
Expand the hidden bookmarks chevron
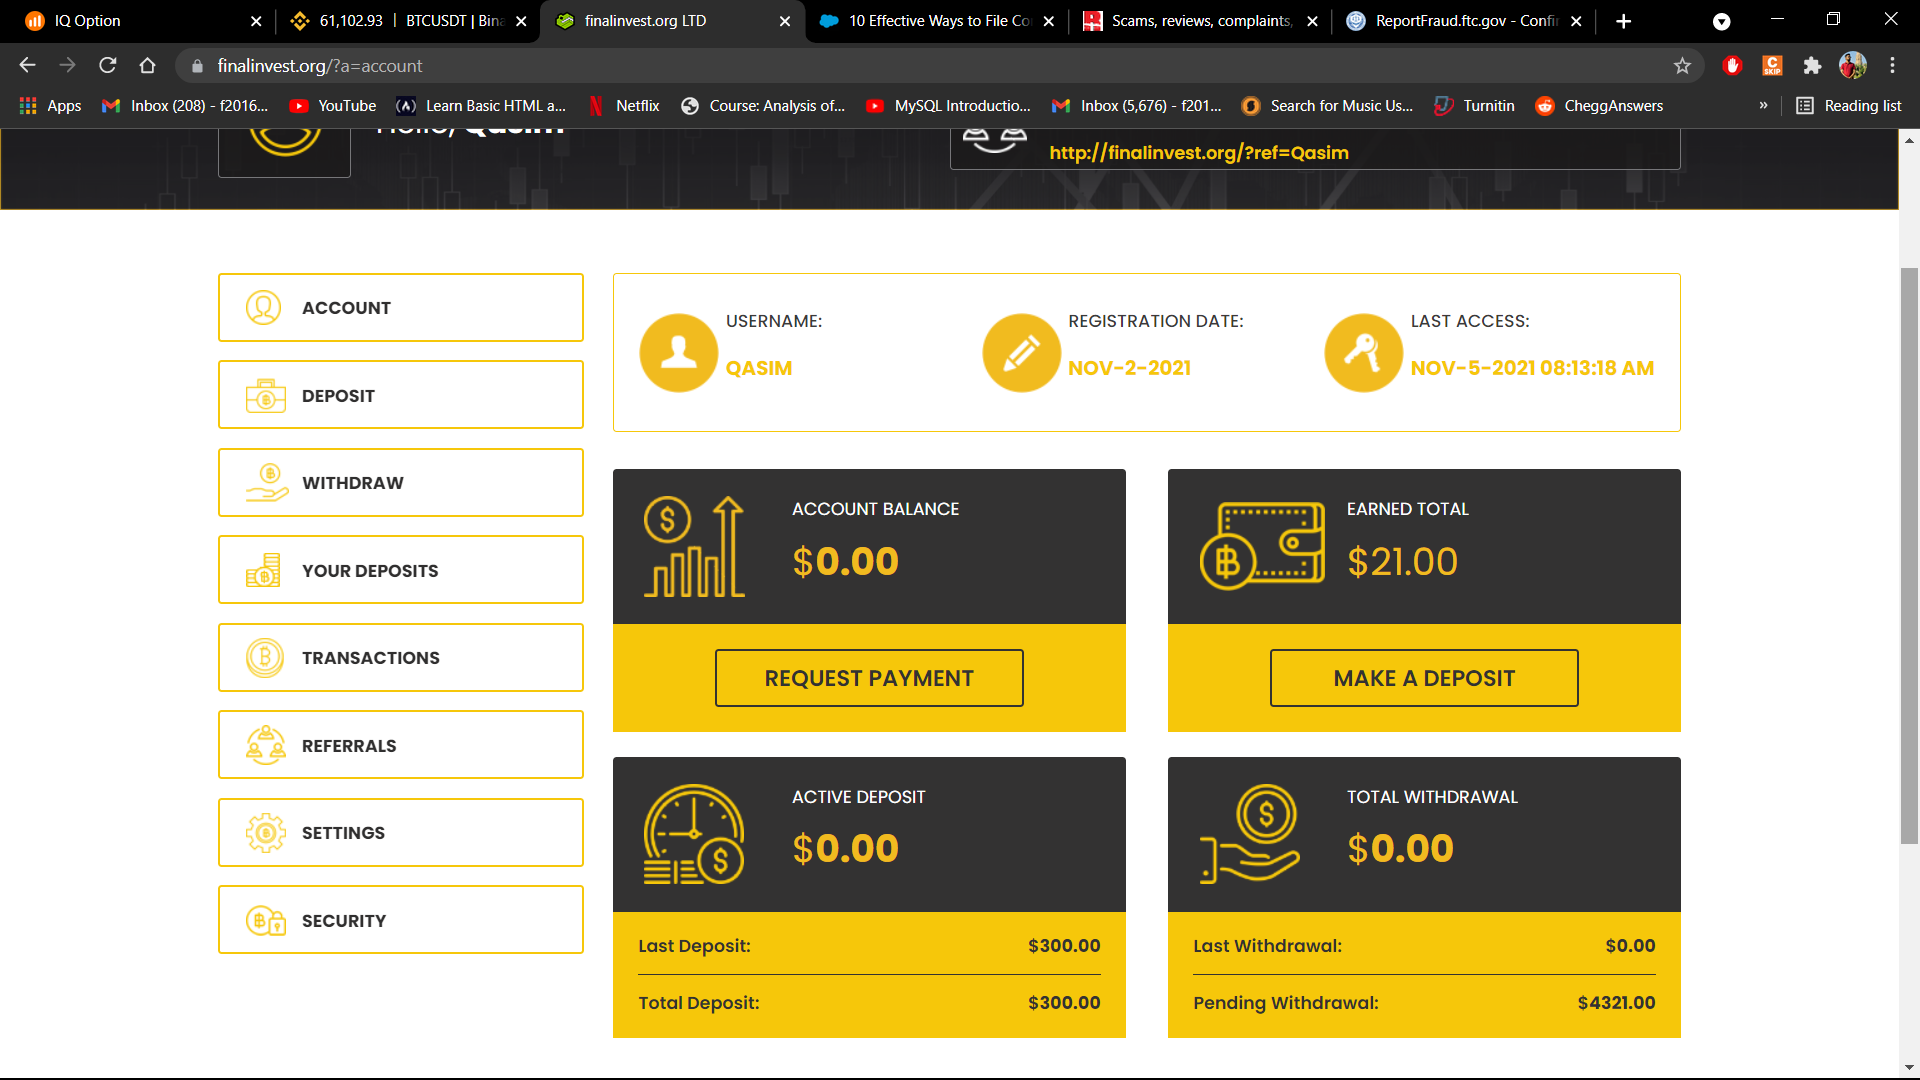(1763, 105)
